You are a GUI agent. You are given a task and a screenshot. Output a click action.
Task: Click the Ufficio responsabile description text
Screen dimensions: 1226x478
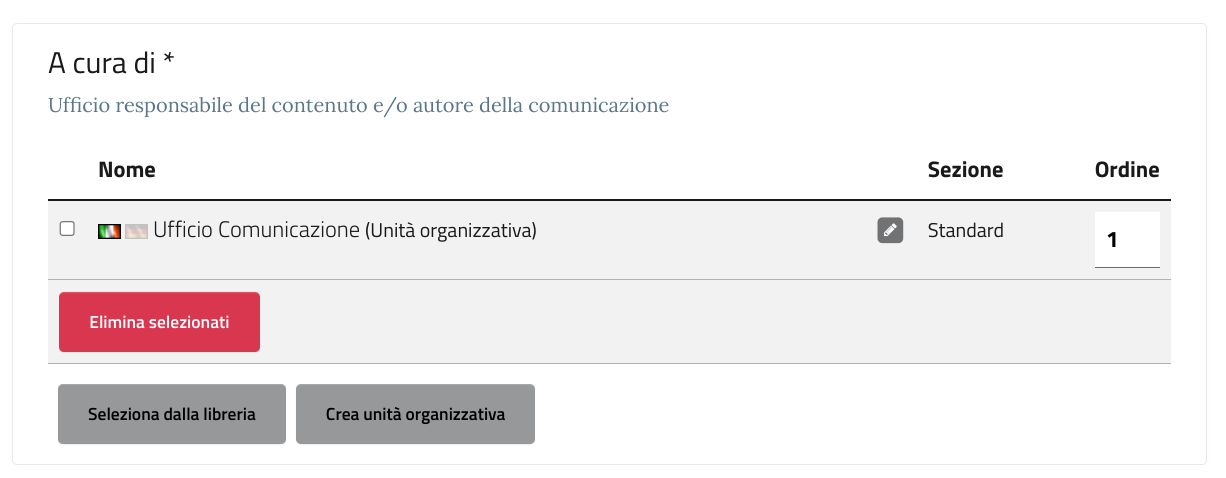coord(358,105)
